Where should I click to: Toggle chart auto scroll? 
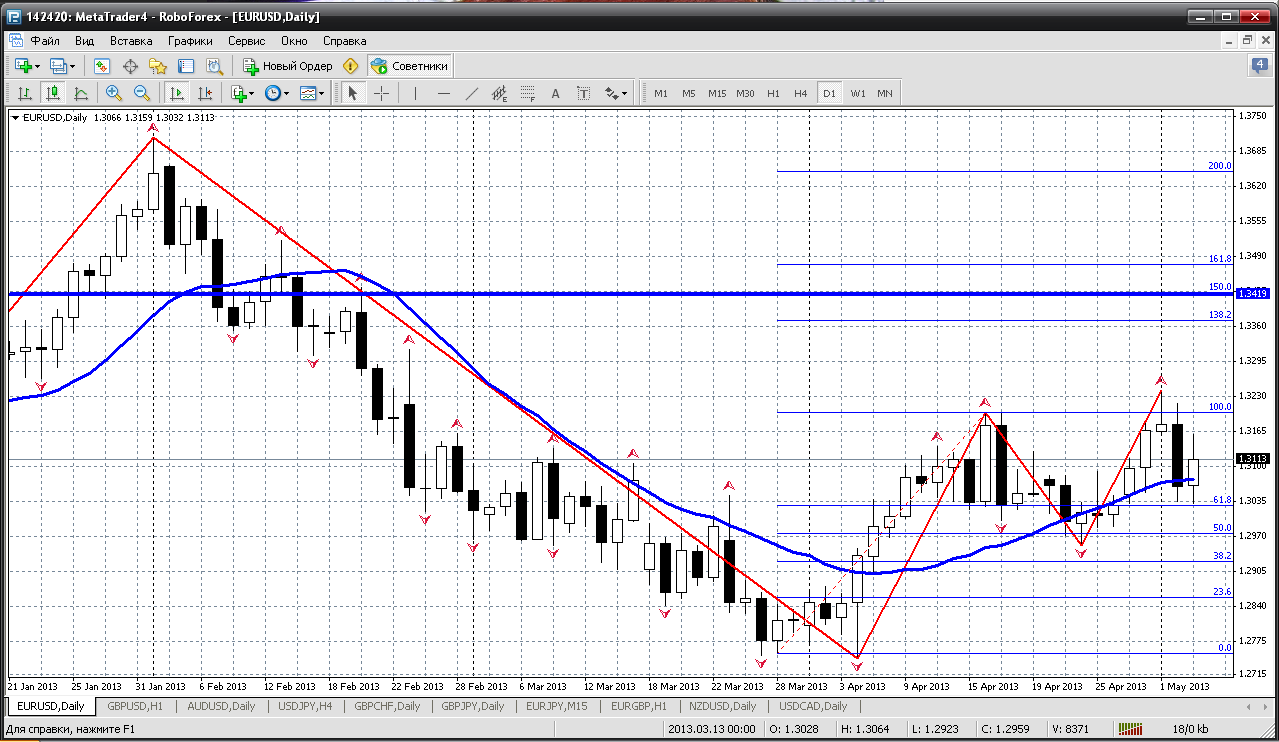177,93
